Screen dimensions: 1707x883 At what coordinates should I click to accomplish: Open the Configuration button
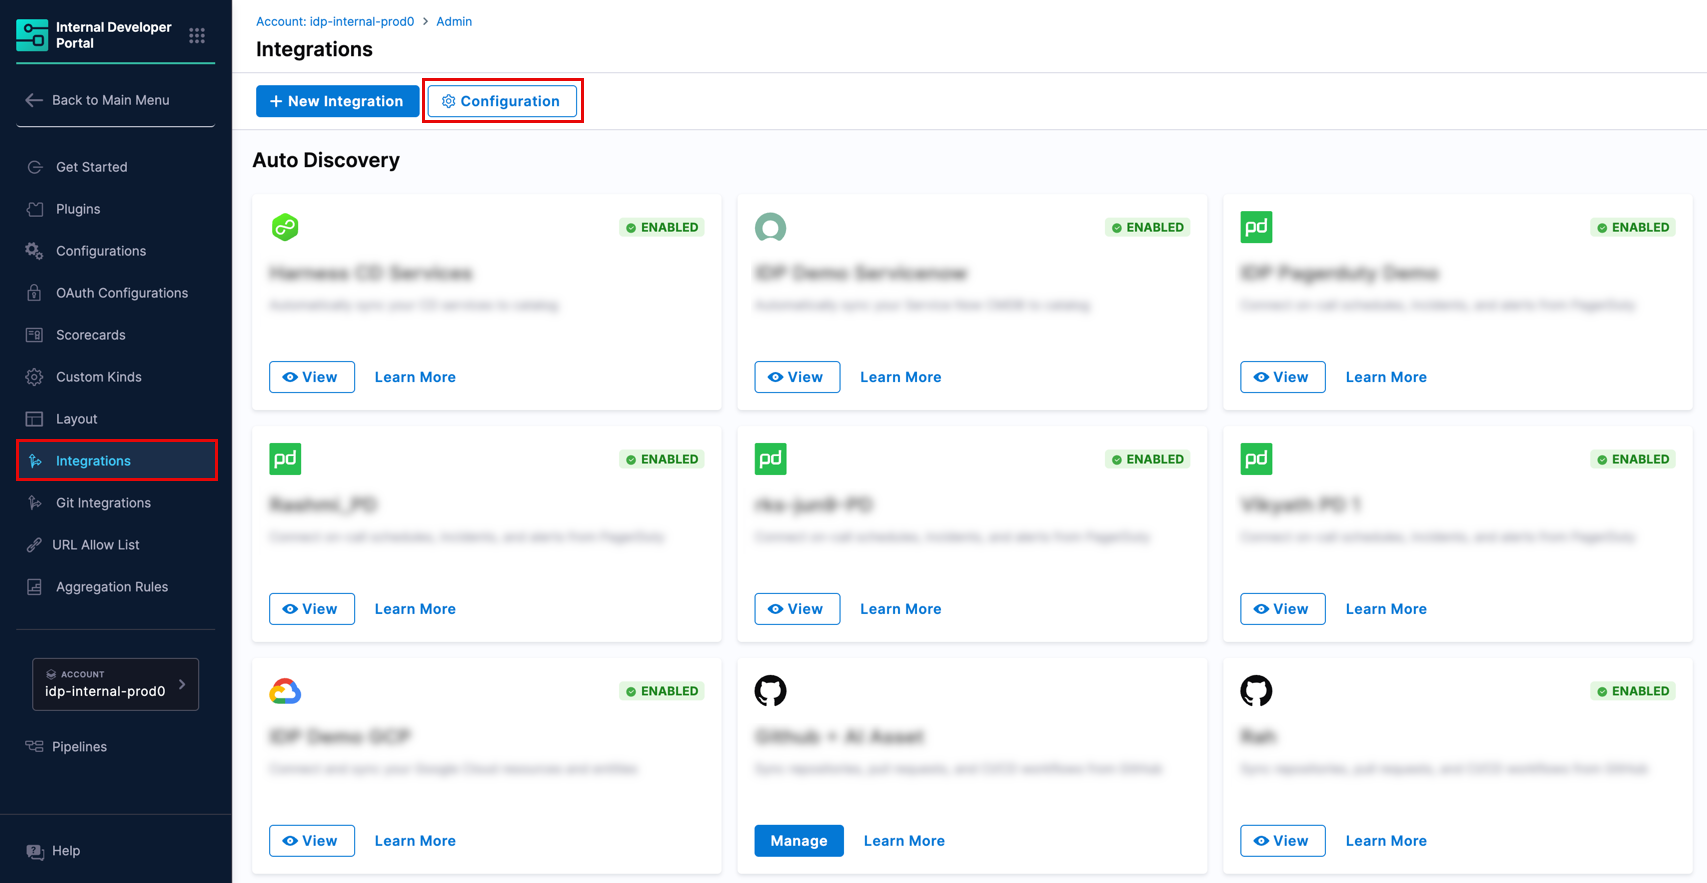pos(502,101)
